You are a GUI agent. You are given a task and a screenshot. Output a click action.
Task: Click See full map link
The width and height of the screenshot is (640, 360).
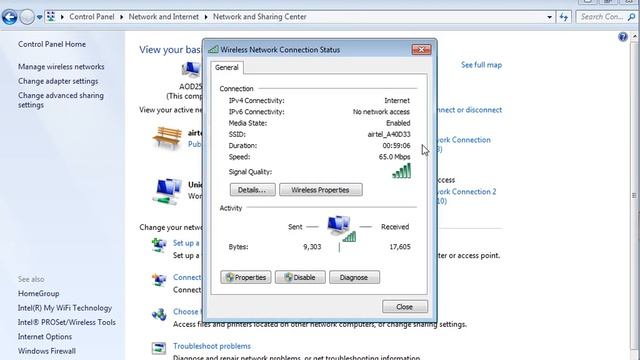[481, 65]
